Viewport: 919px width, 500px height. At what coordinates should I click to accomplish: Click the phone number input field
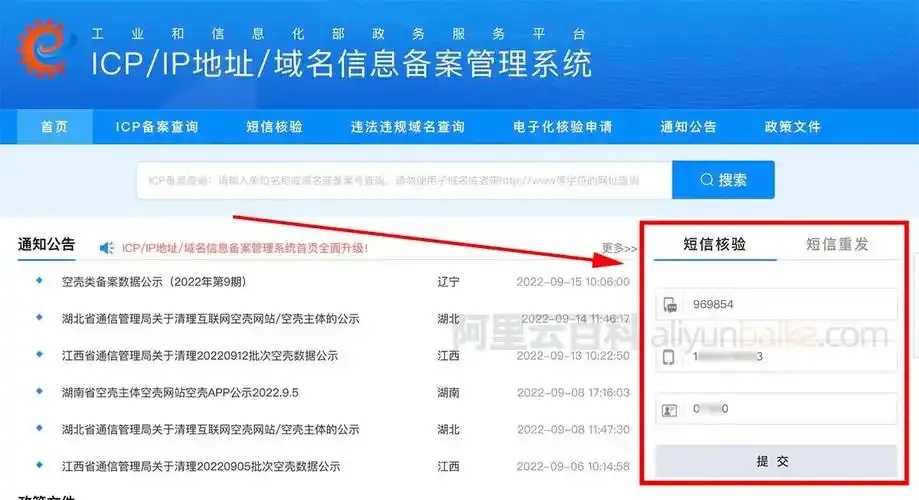pyautogui.click(x=776, y=356)
